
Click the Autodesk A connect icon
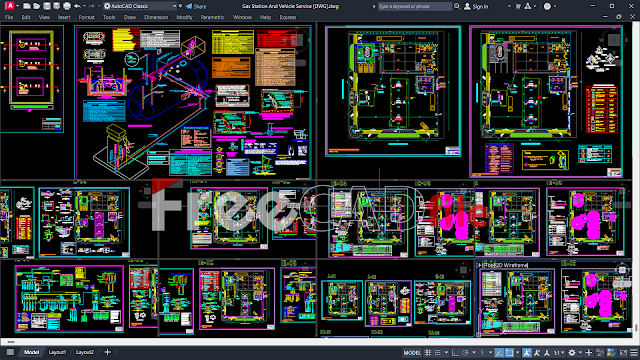(528, 6)
